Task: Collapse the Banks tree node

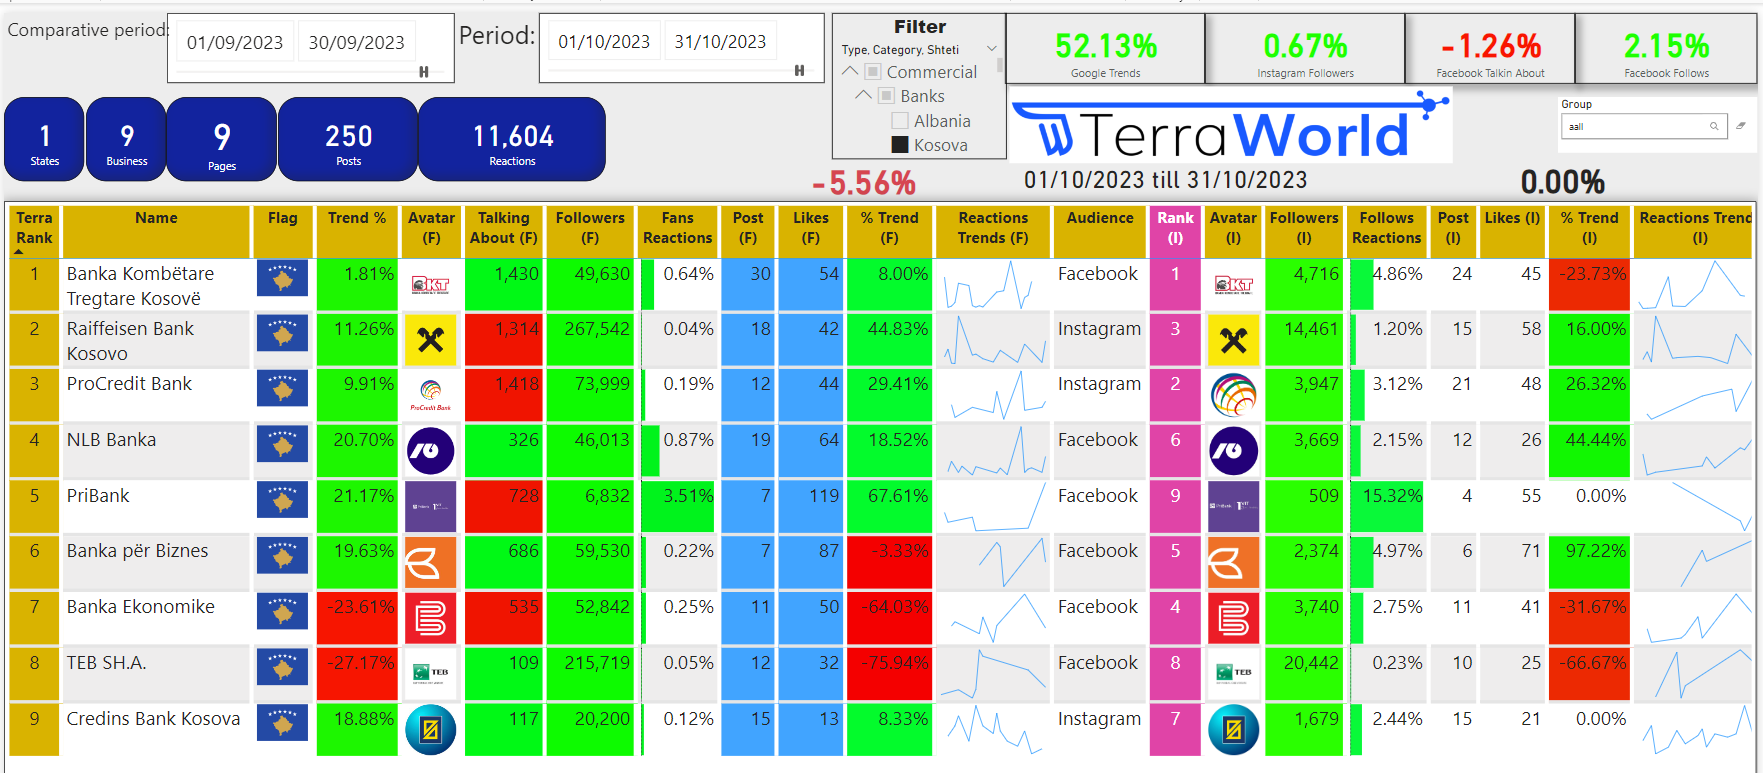Action: pos(864,95)
